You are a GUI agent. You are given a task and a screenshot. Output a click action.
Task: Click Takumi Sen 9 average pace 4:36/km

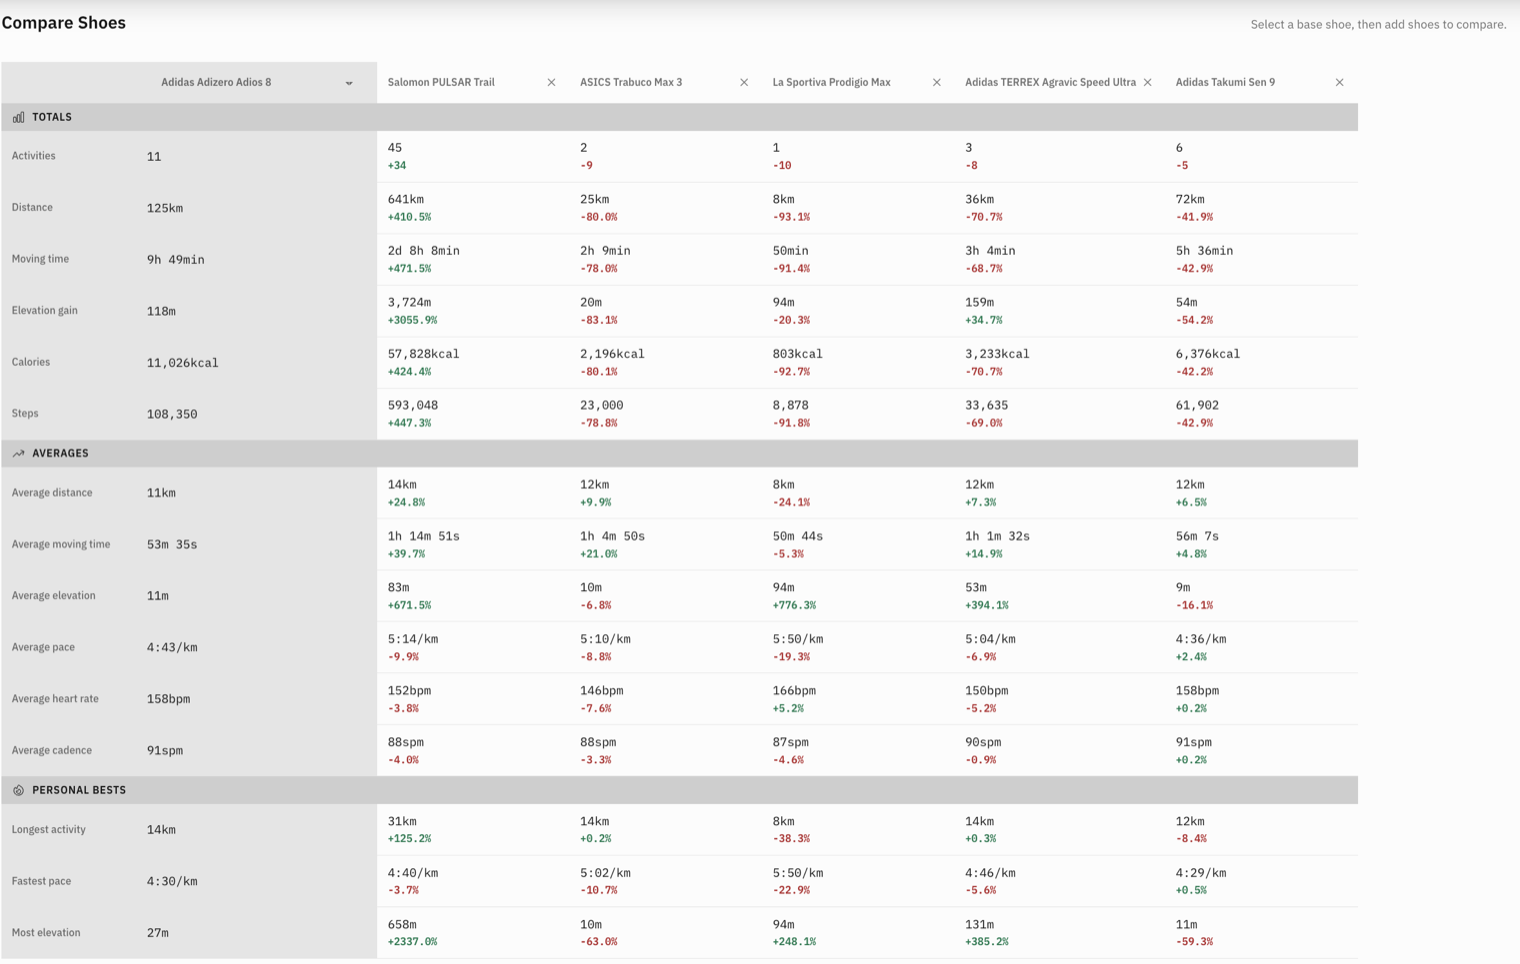pyautogui.click(x=1201, y=639)
